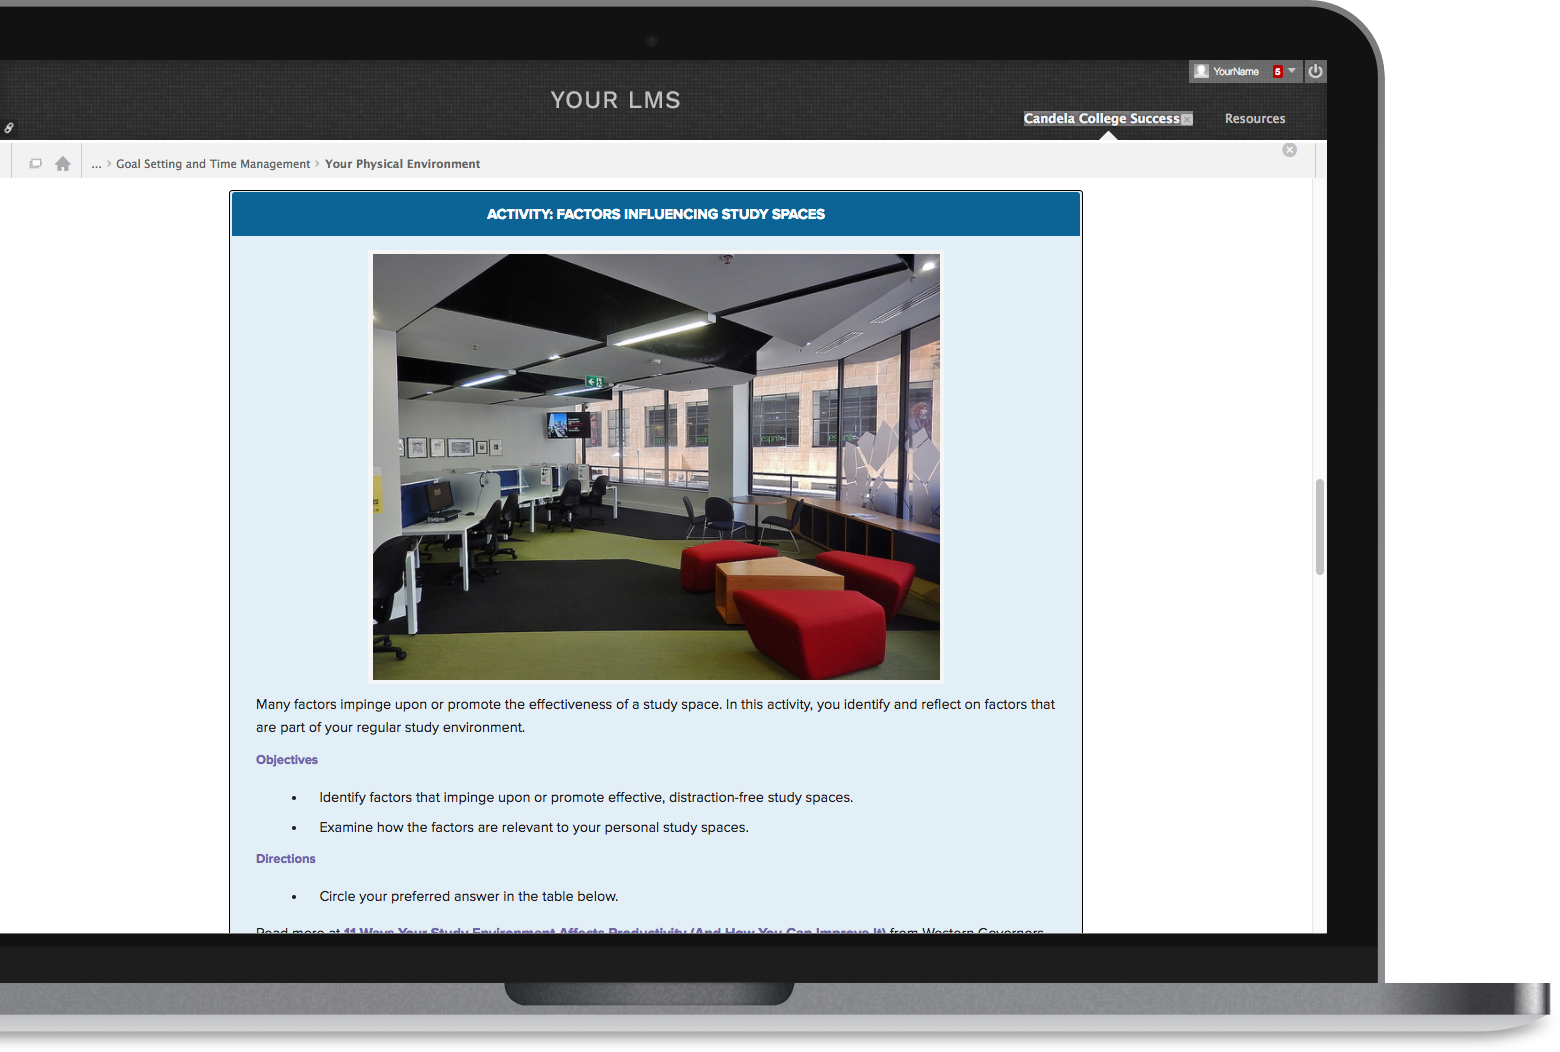Click the YOUR LMS header title
Image resolution: width=1560 pixels, height=1052 pixels.
pyautogui.click(x=615, y=100)
